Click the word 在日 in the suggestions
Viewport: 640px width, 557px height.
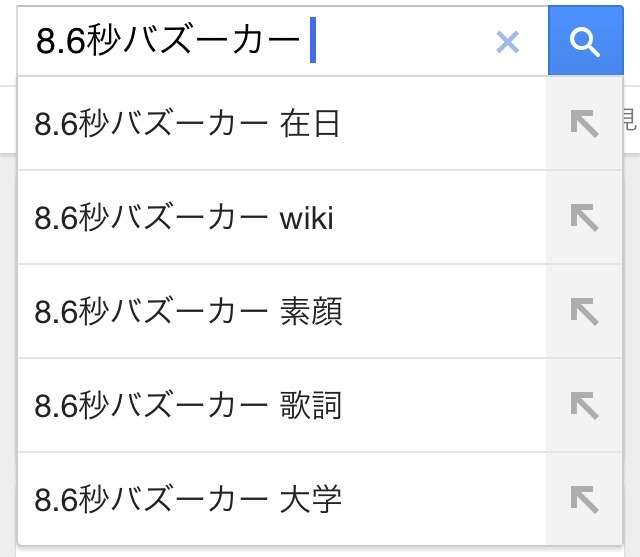coord(310,124)
